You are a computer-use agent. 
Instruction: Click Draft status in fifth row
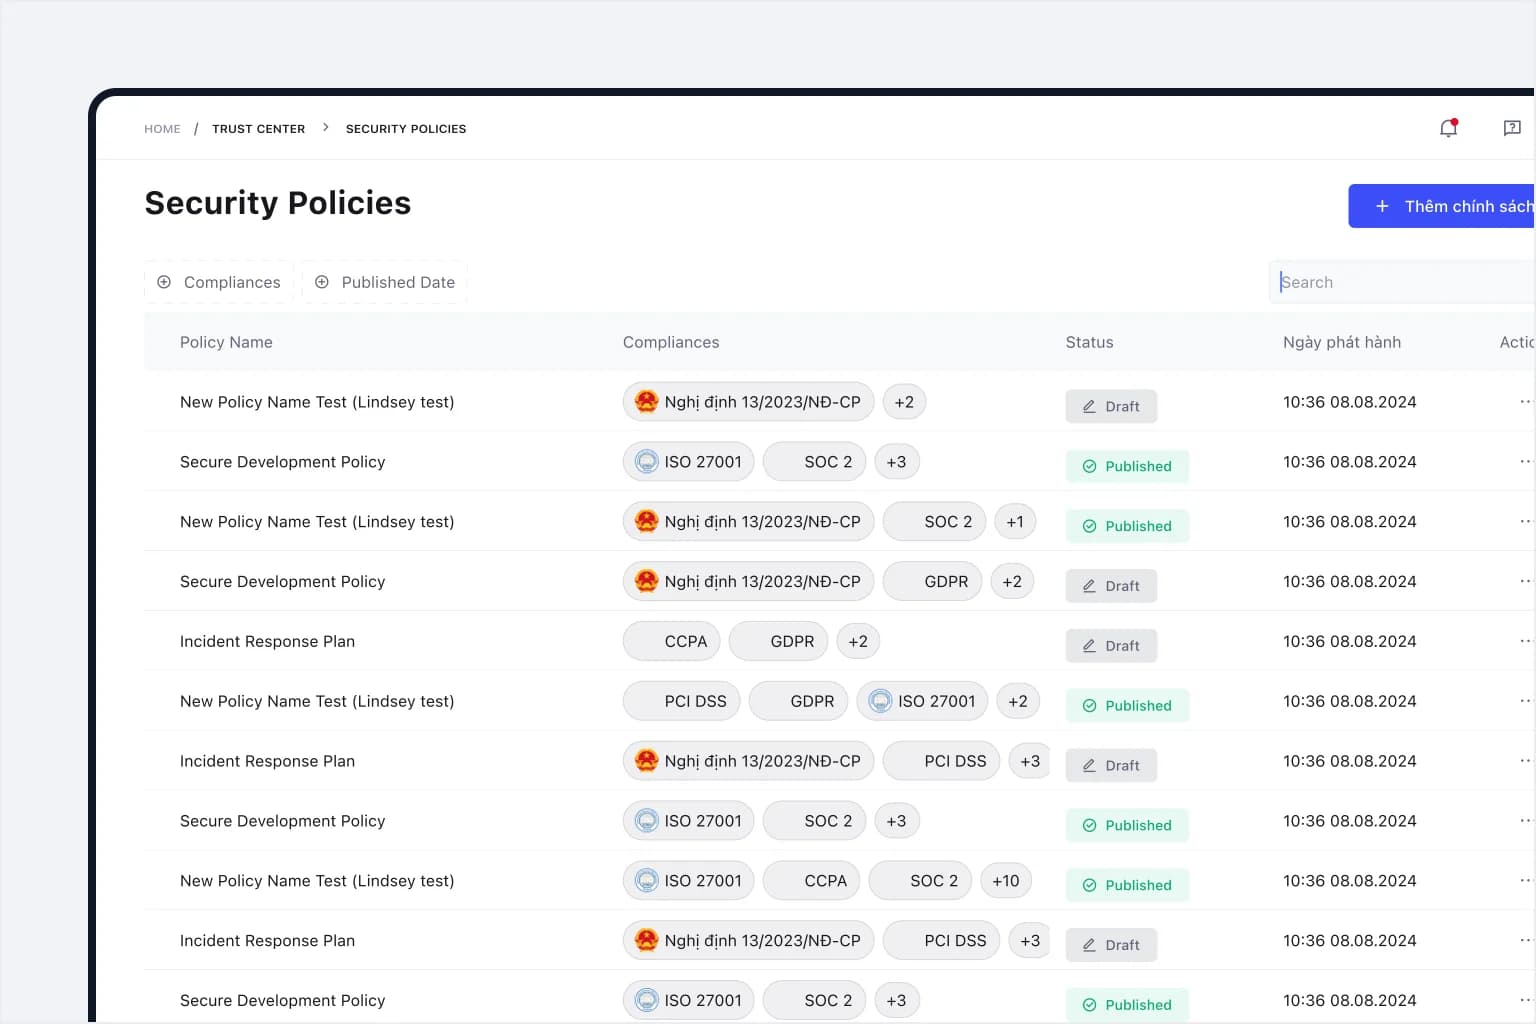tap(1111, 646)
